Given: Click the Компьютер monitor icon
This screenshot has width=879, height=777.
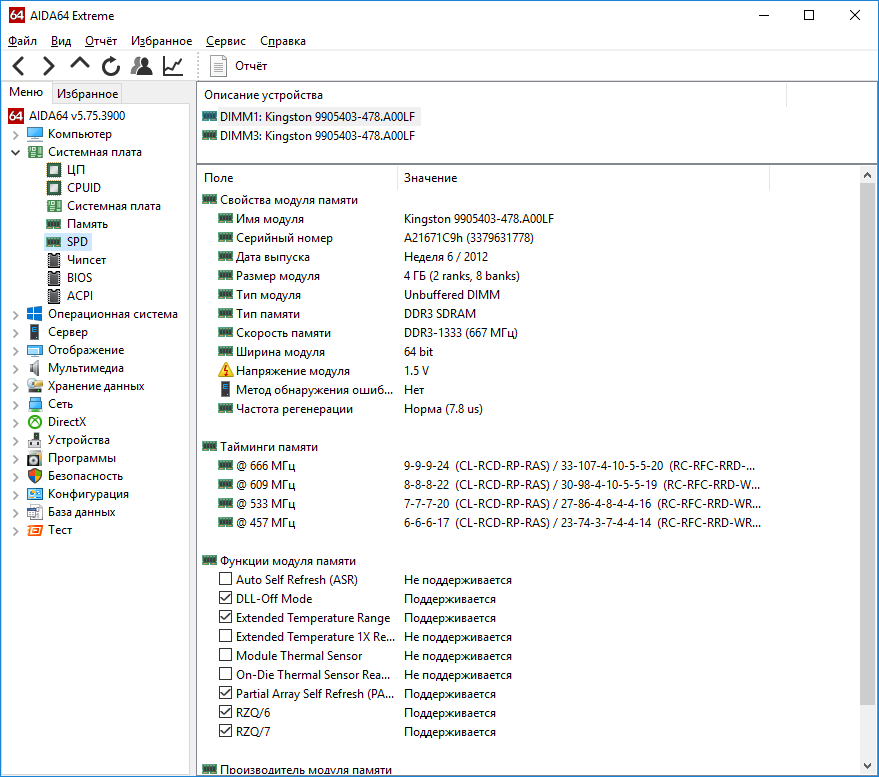Looking at the screenshot, I should (35, 134).
